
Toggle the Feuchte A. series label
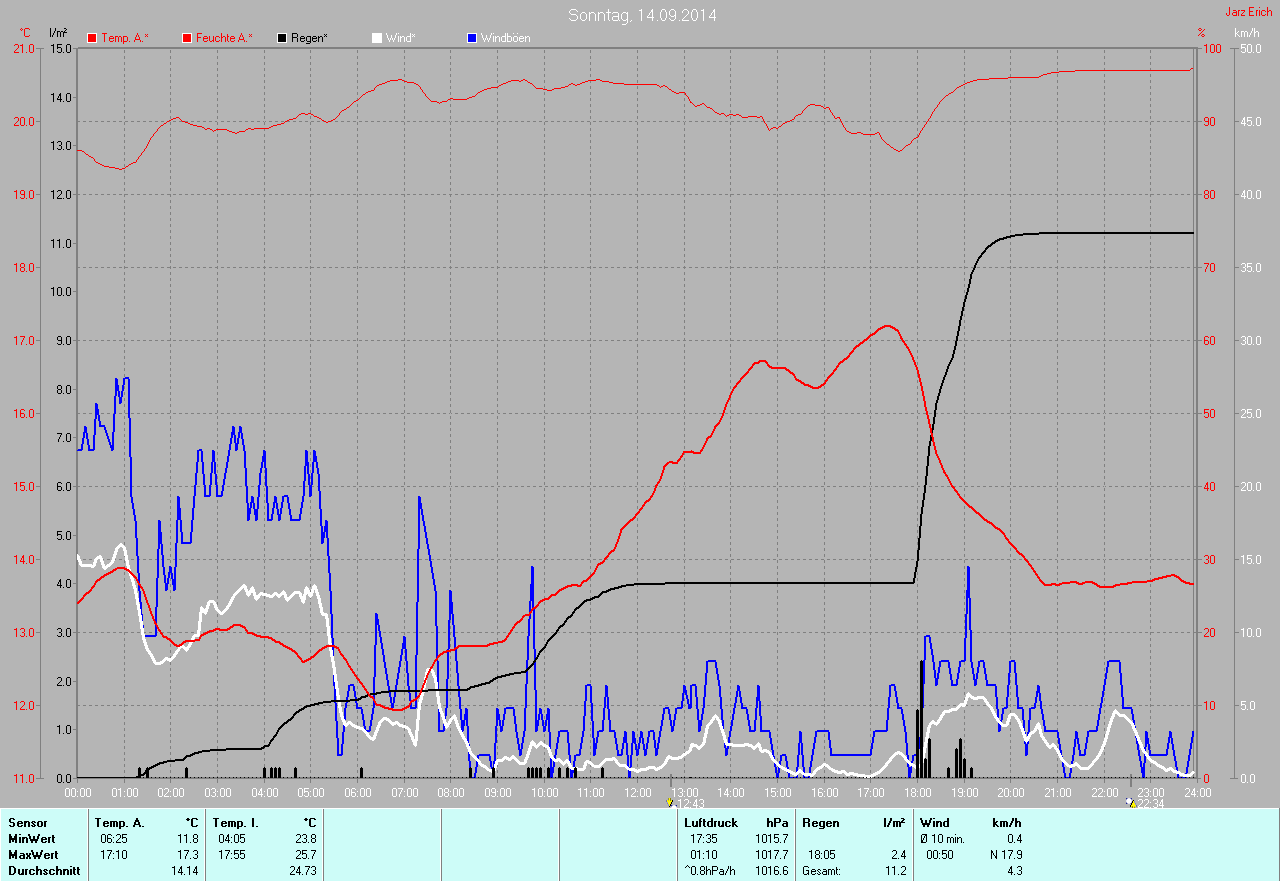click(224, 38)
